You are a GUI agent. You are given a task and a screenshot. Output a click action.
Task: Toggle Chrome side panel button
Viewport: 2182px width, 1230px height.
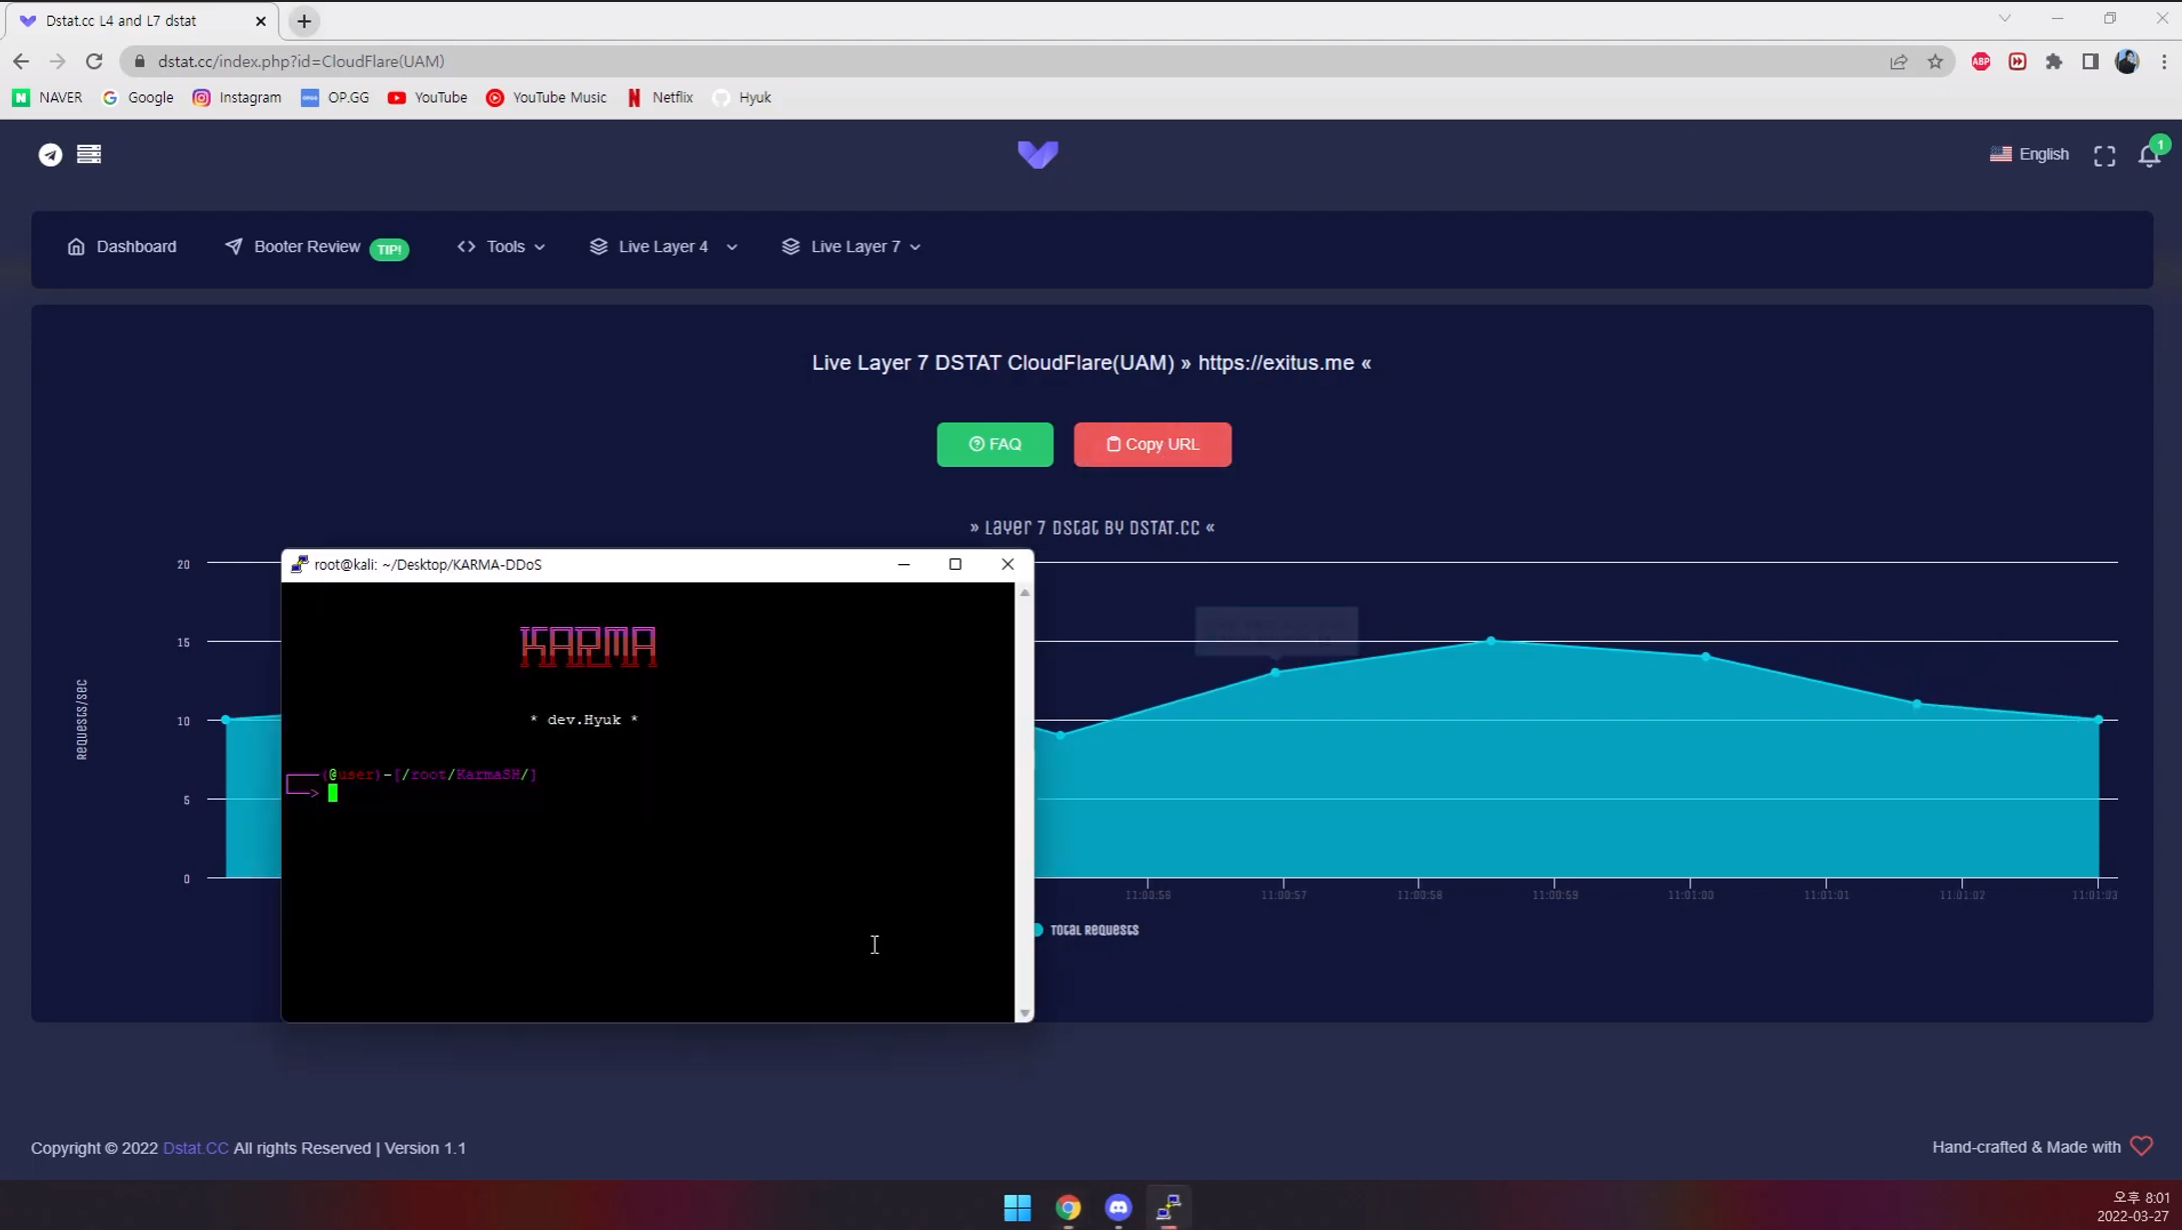point(2090,61)
